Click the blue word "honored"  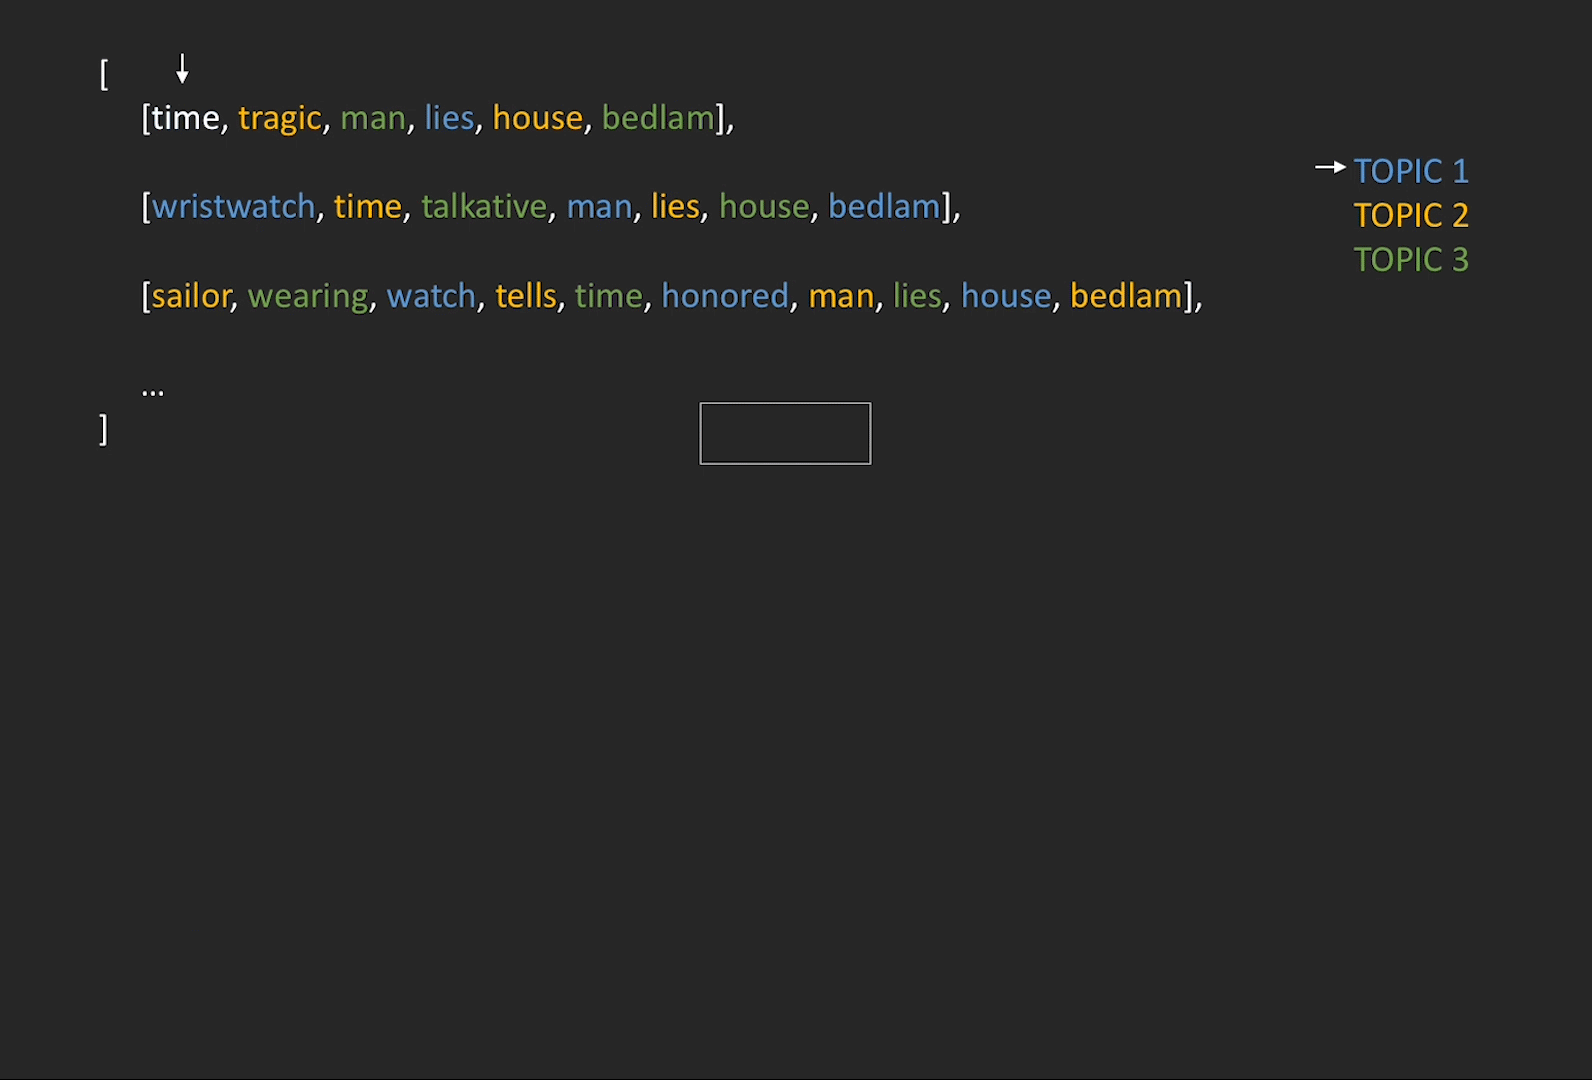(x=725, y=296)
